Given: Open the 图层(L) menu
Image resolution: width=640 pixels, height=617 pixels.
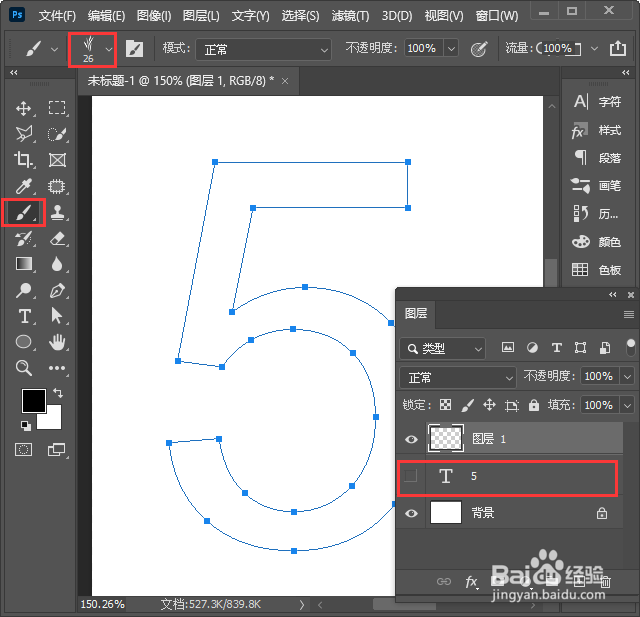Looking at the screenshot, I should pos(201,16).
